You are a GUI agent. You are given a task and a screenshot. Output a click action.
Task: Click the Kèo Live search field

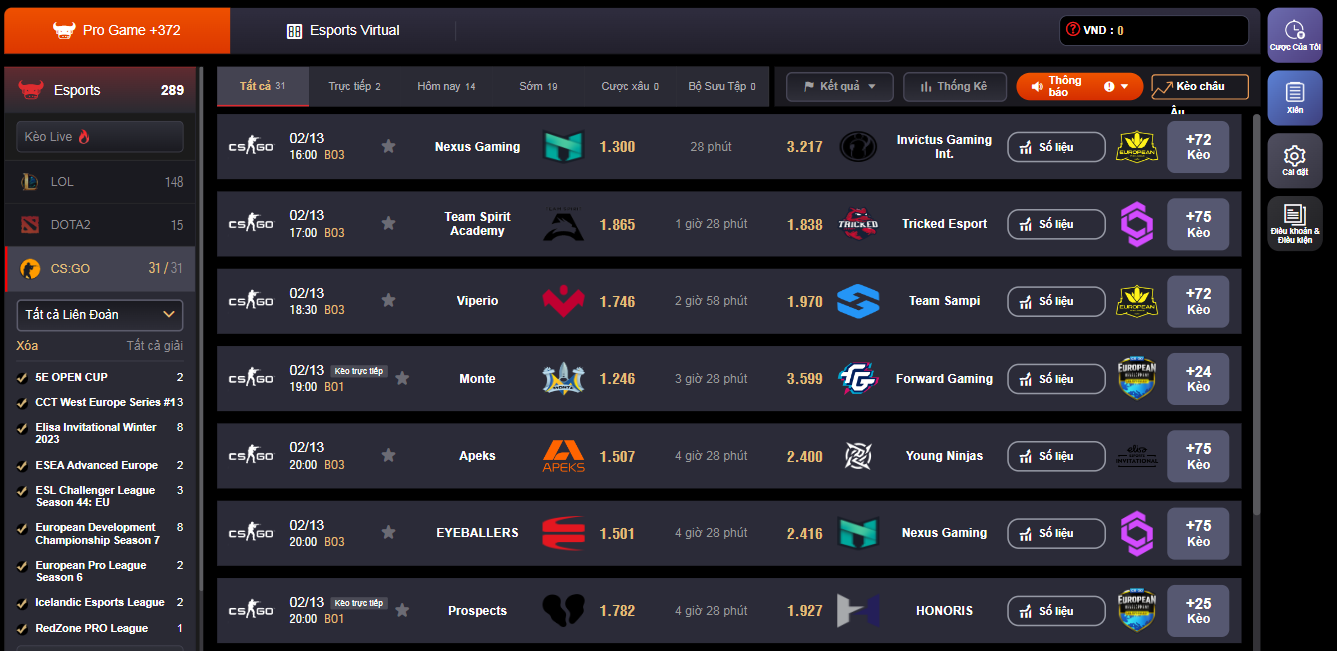(x=100, y=137)
